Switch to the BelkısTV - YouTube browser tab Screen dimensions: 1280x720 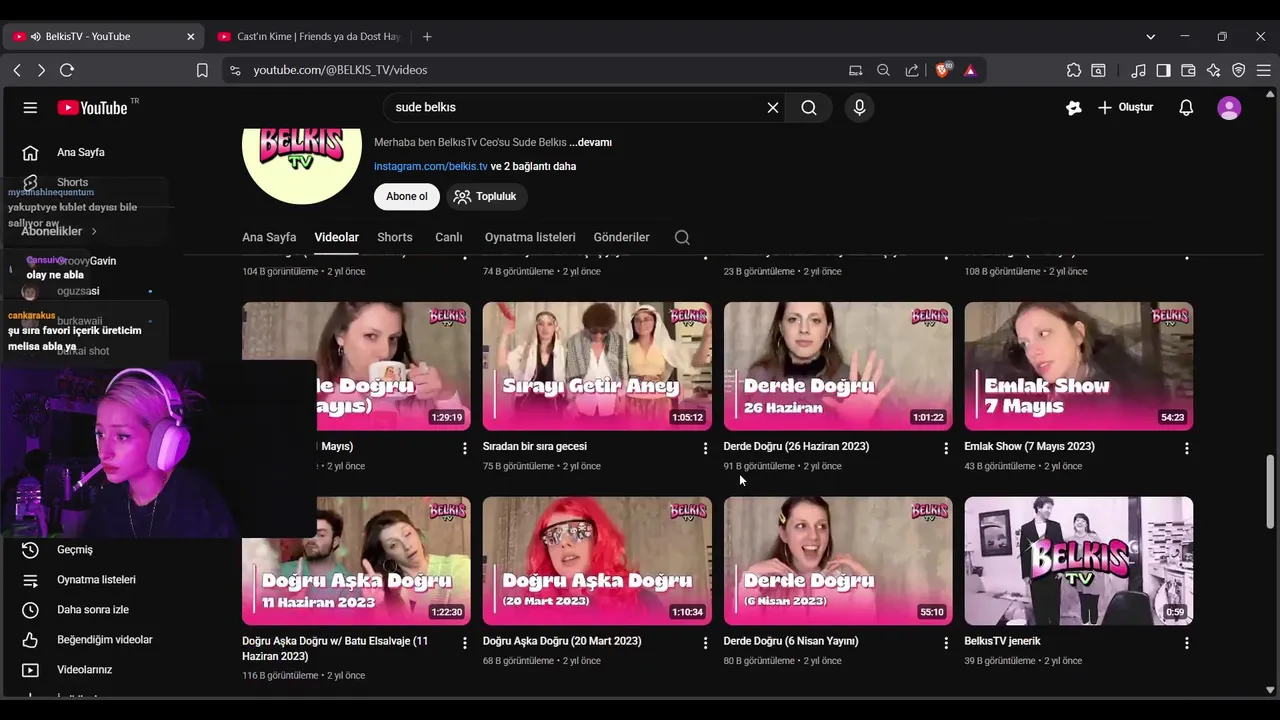(102, 37)
